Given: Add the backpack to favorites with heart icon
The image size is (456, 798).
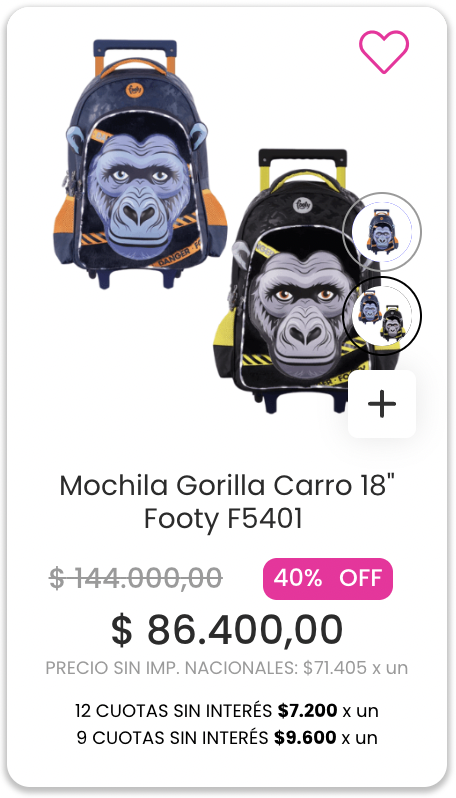Looking at the screenshot, I should 384,51.
